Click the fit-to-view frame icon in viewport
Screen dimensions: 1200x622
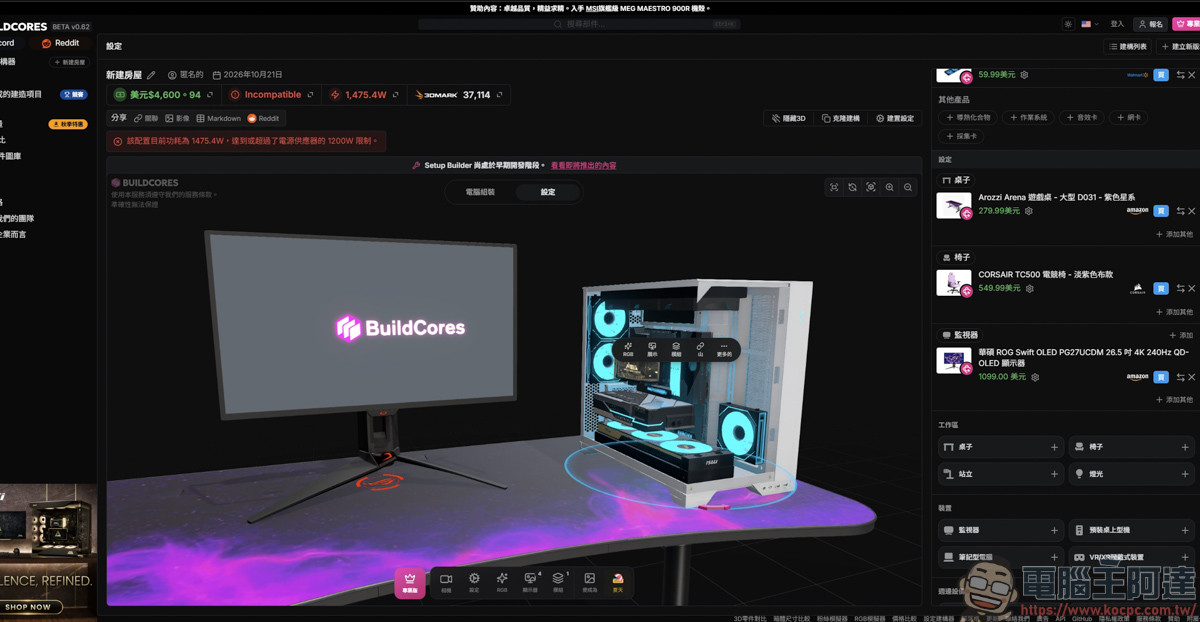(x=834, y=187)
